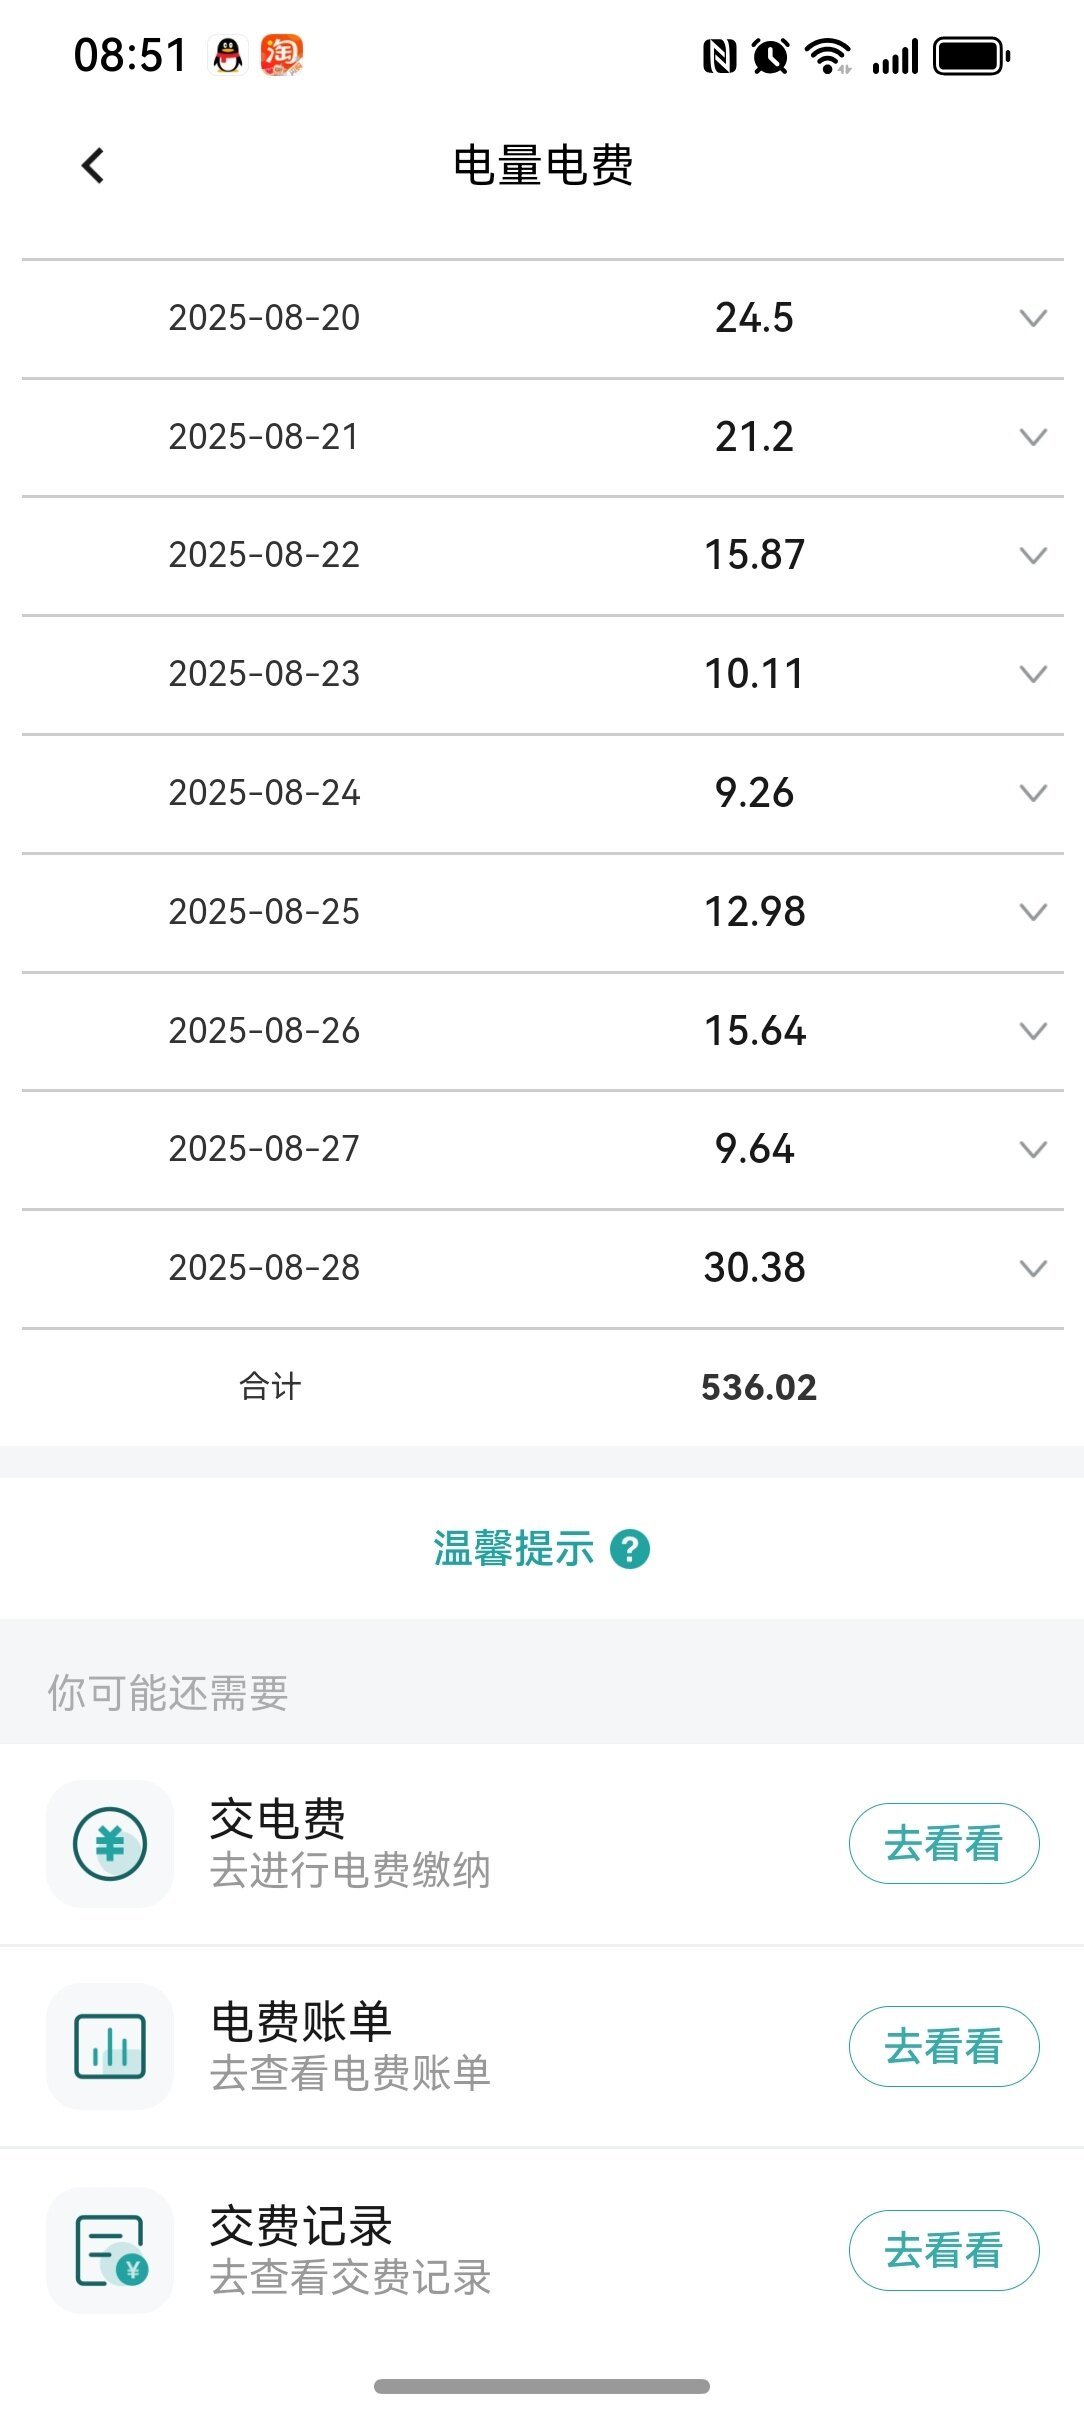Tap the electricity bill chart icon
The height and width of the screenshot is (2412, 1084).
[x=110, y=2046]
